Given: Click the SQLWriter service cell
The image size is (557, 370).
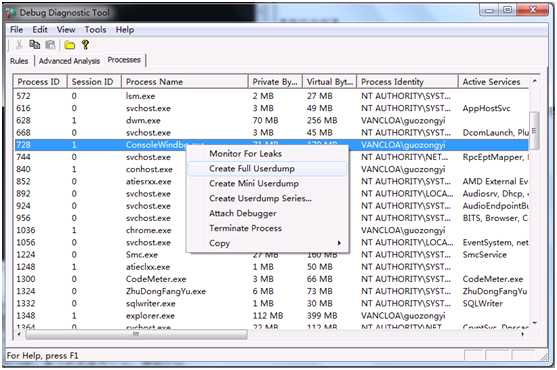Looking at the screenshot, I should (482, 304).
